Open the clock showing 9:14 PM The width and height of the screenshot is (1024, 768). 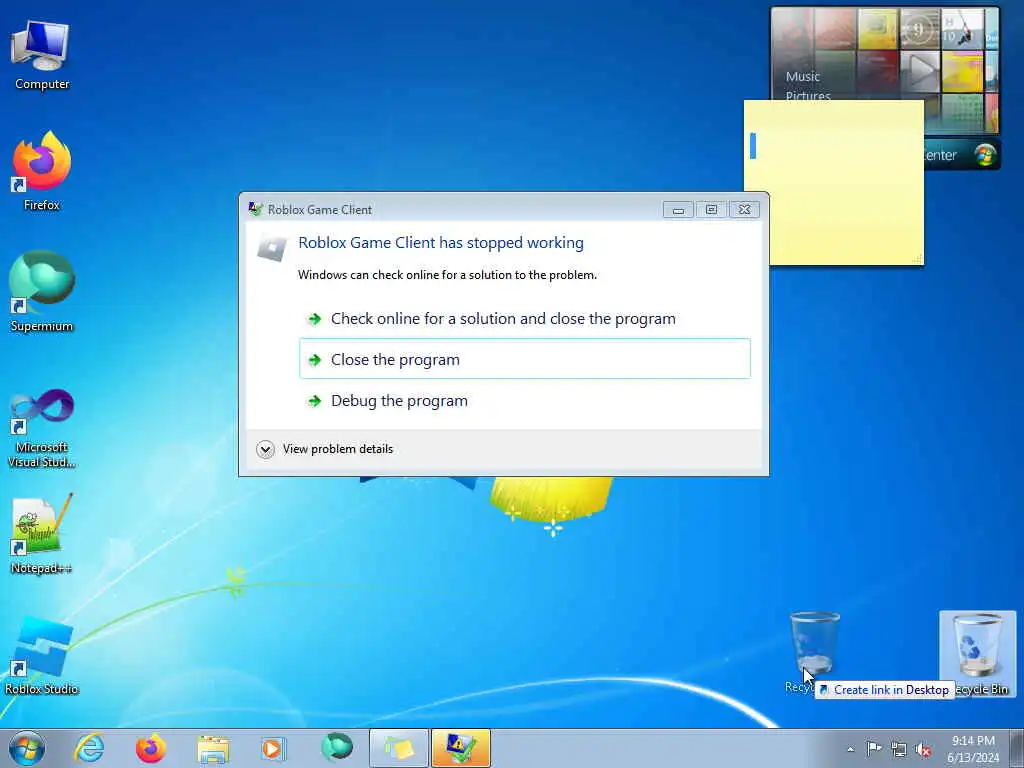point(973,749)
